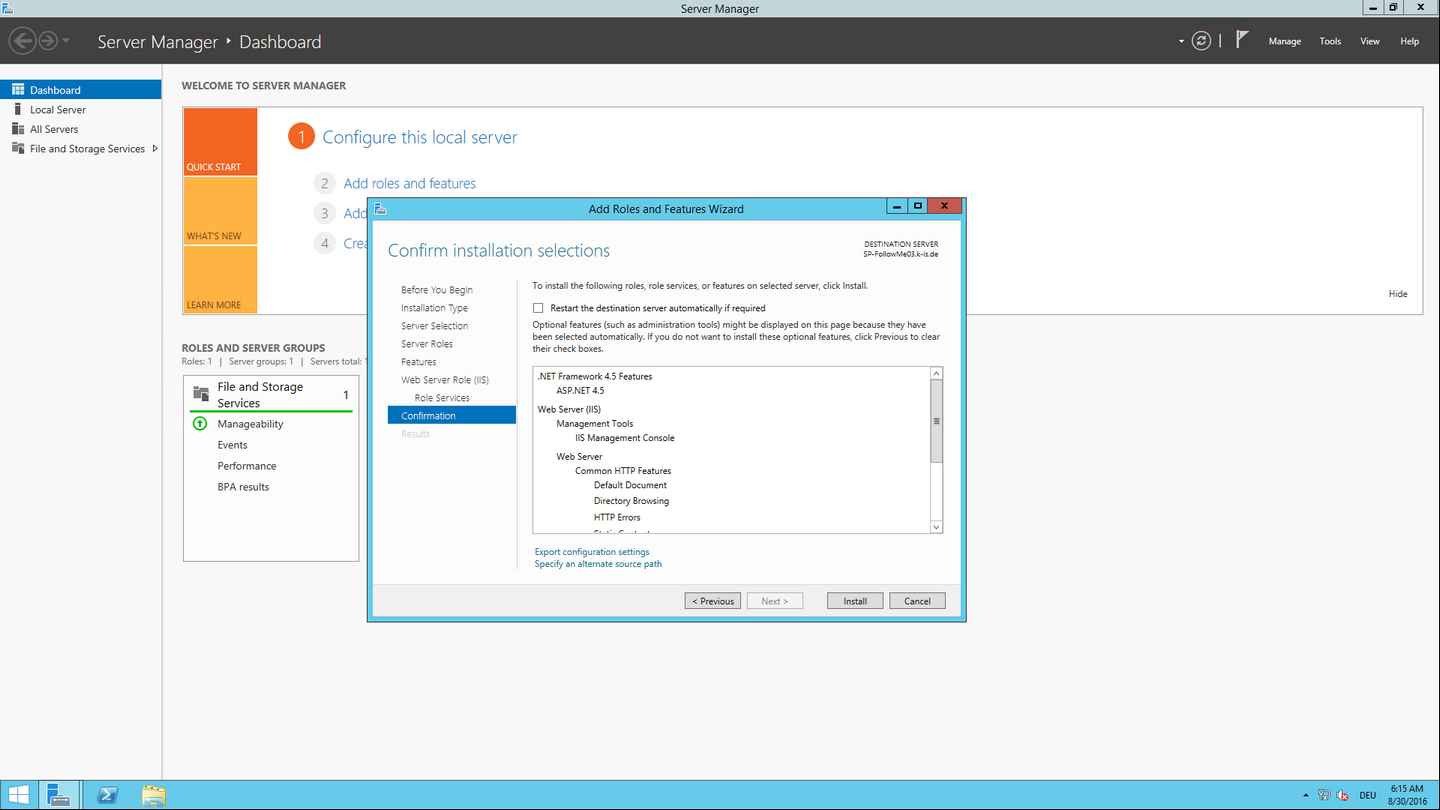
Task: Click the Refresh icon in the header
Action: coord(1202,41)
